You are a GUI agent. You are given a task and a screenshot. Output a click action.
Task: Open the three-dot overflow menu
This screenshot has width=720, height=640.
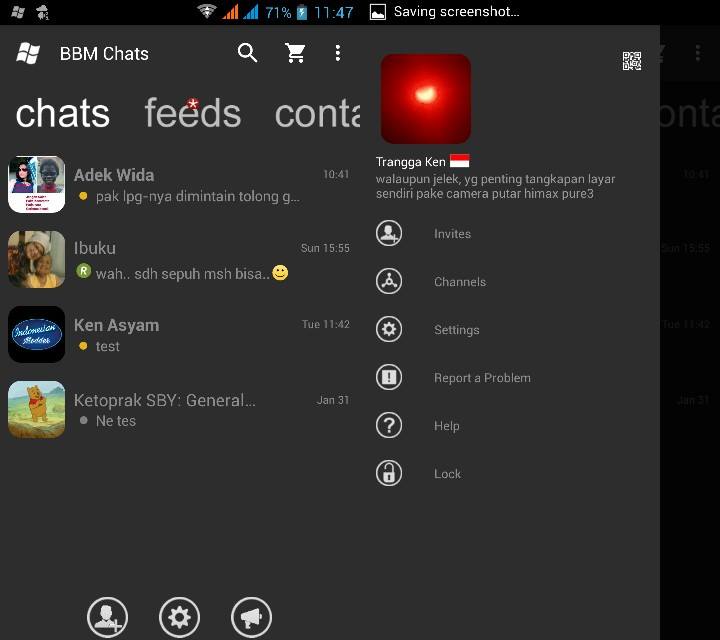tap(338, 53)
